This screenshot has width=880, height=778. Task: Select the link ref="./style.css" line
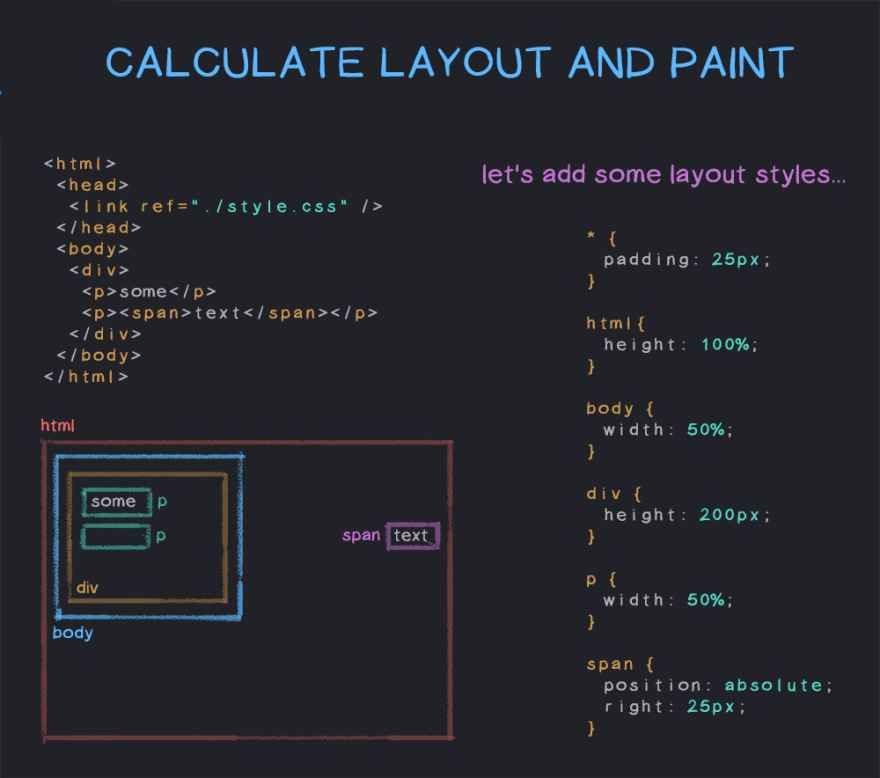coord(226,207)
